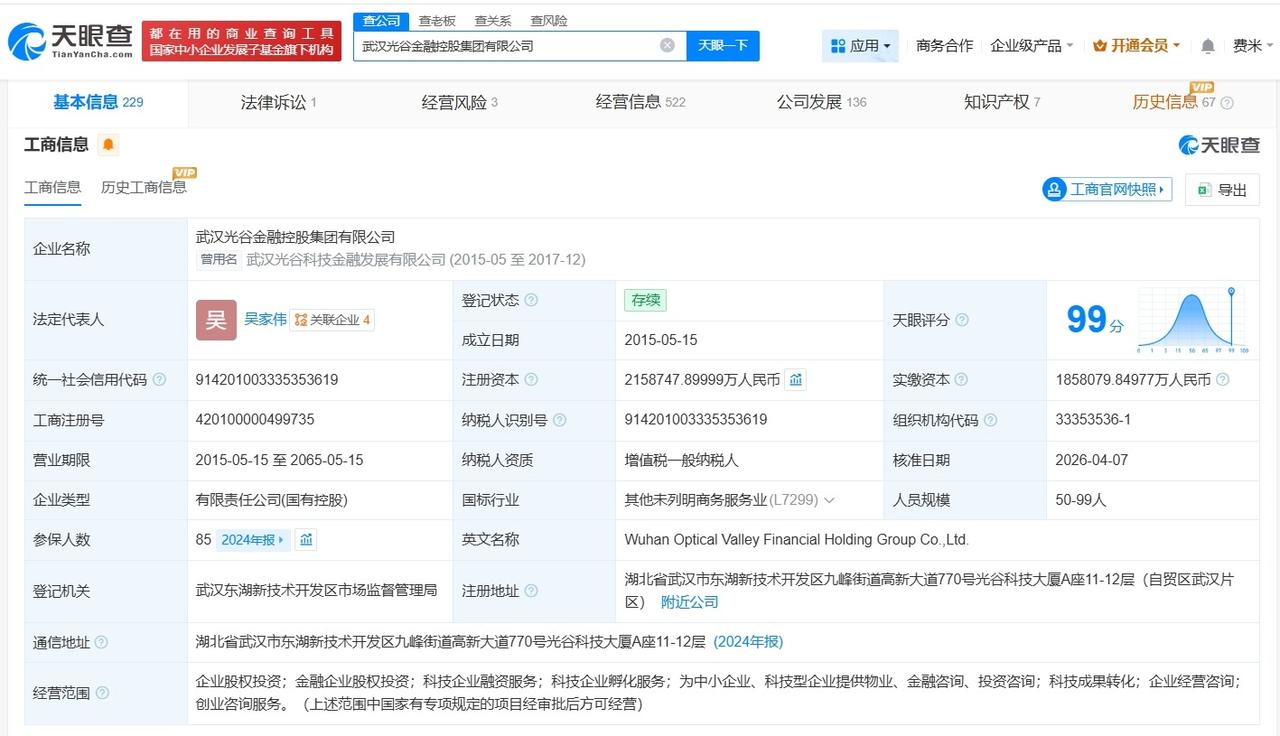Click registration authority 武汉东湖新技术开发区市场监督管理局
Viewport: 1280px width, 736px height.
pos(317,591)
